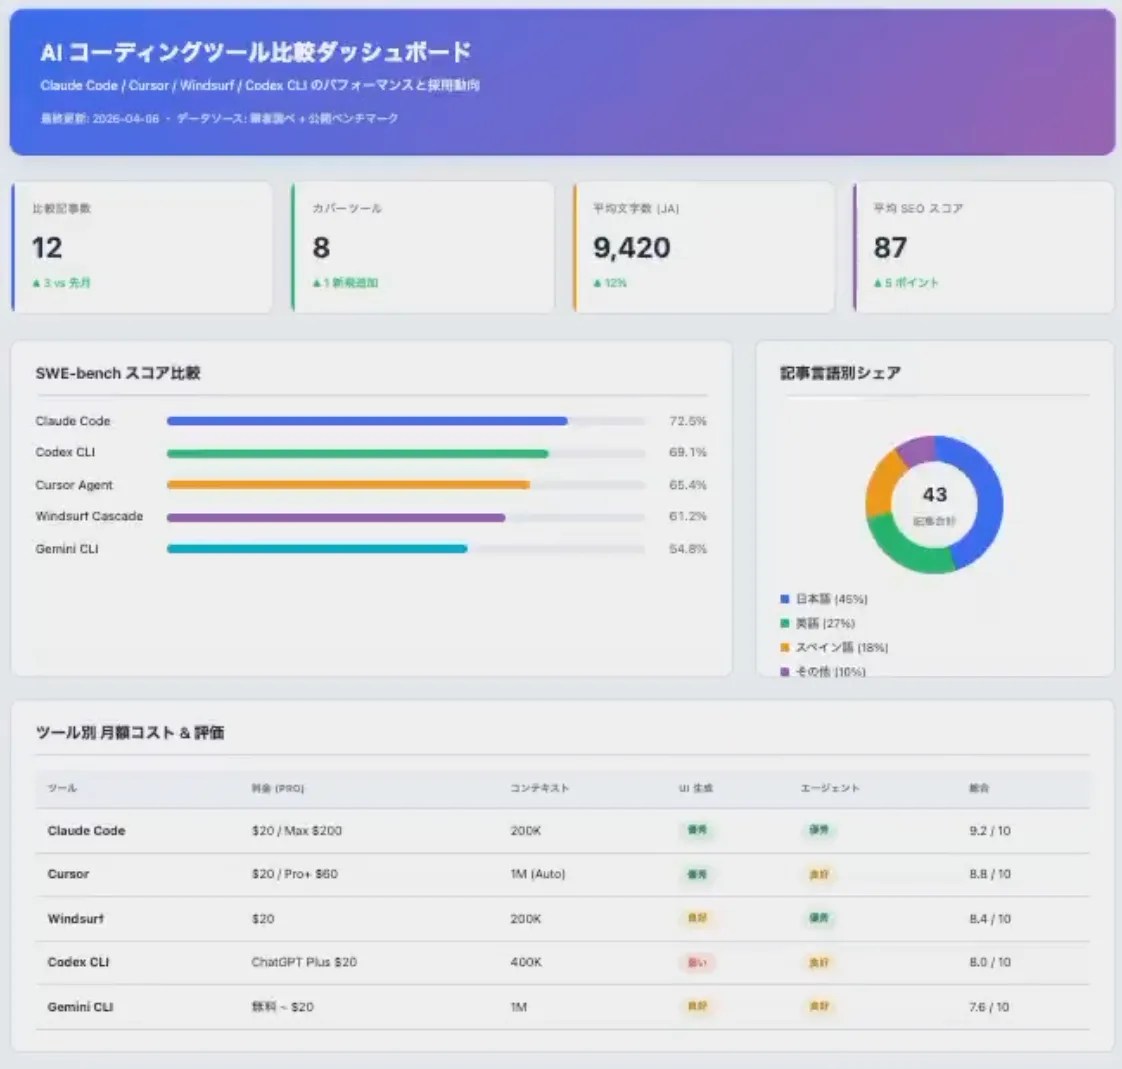Click the 'Claude Code' name in the cost table

[x=87, y=831]
